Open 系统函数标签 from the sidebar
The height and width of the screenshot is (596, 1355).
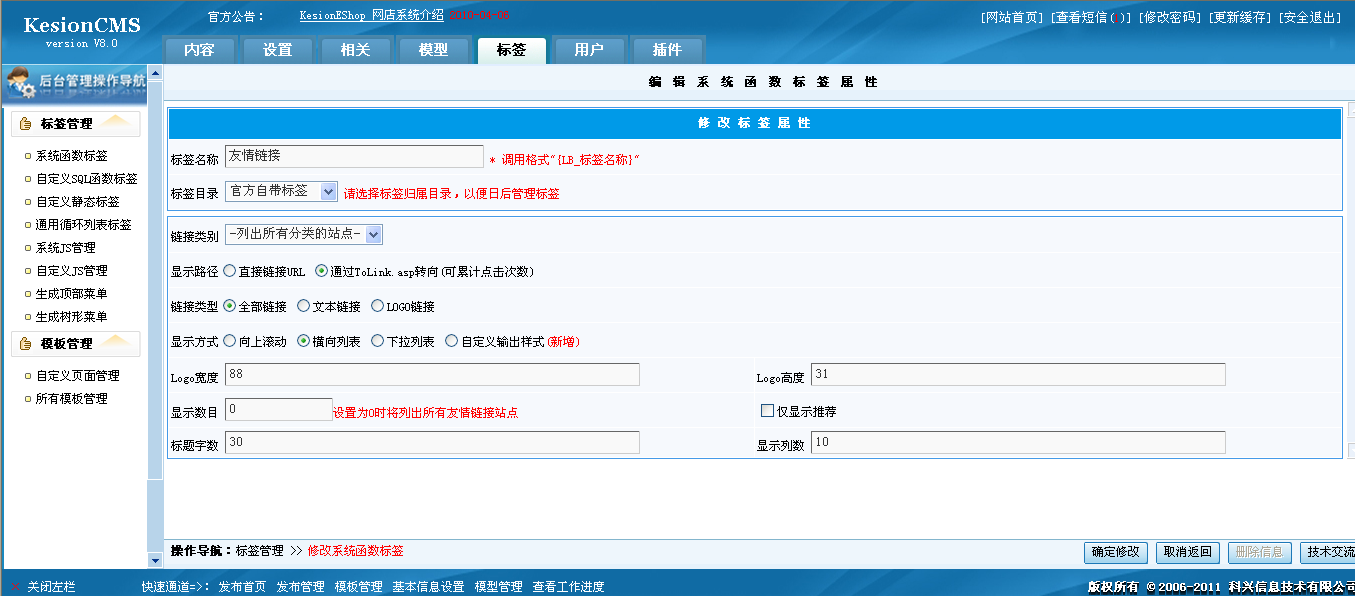[74, 154]
